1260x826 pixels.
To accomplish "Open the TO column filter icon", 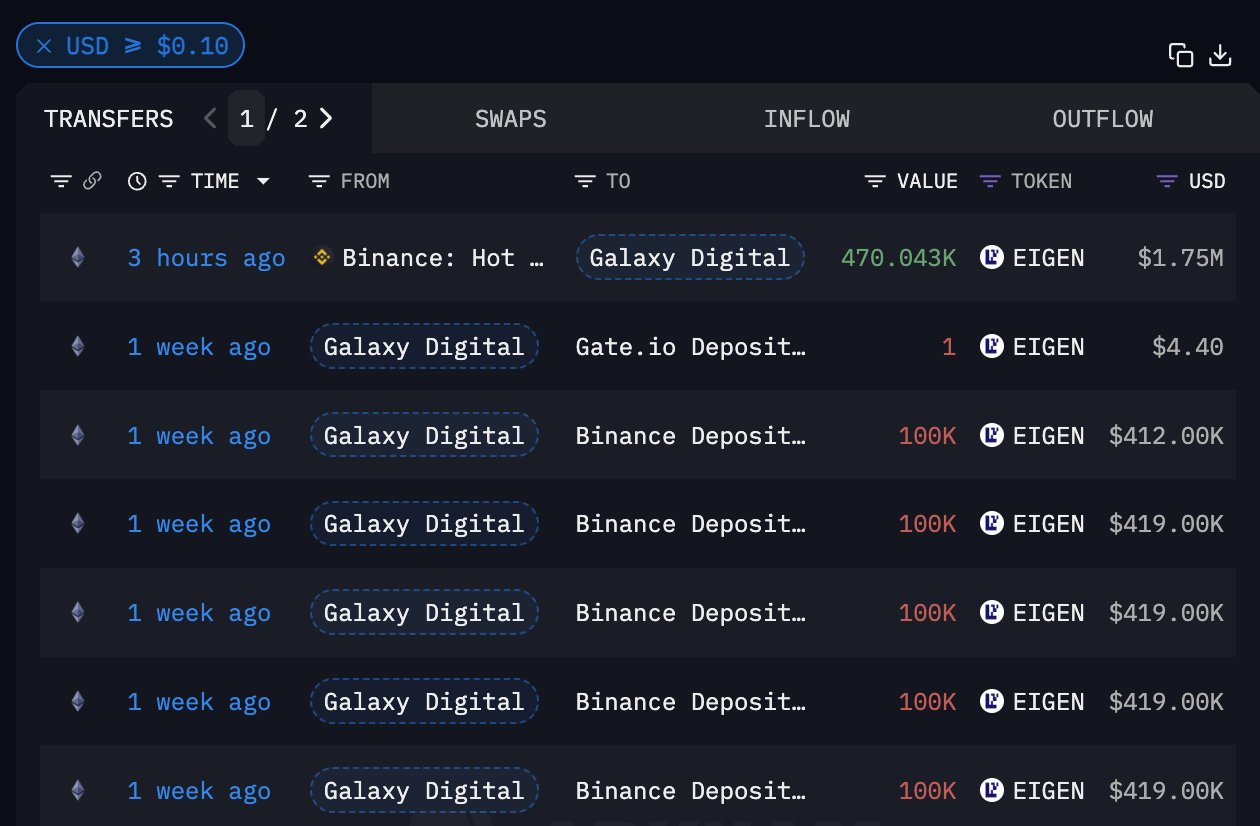I will pos(585,181).
